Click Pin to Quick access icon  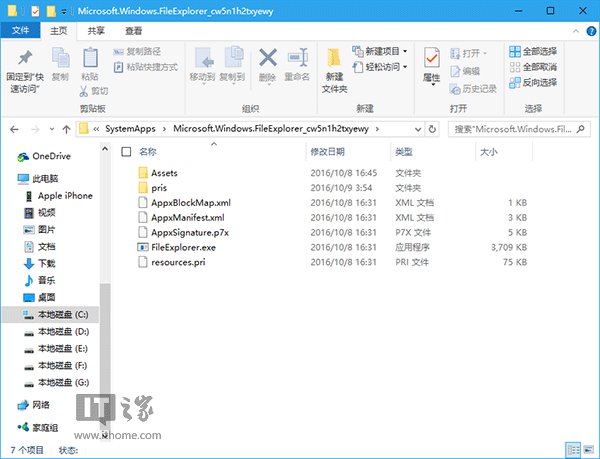point(25,58)
